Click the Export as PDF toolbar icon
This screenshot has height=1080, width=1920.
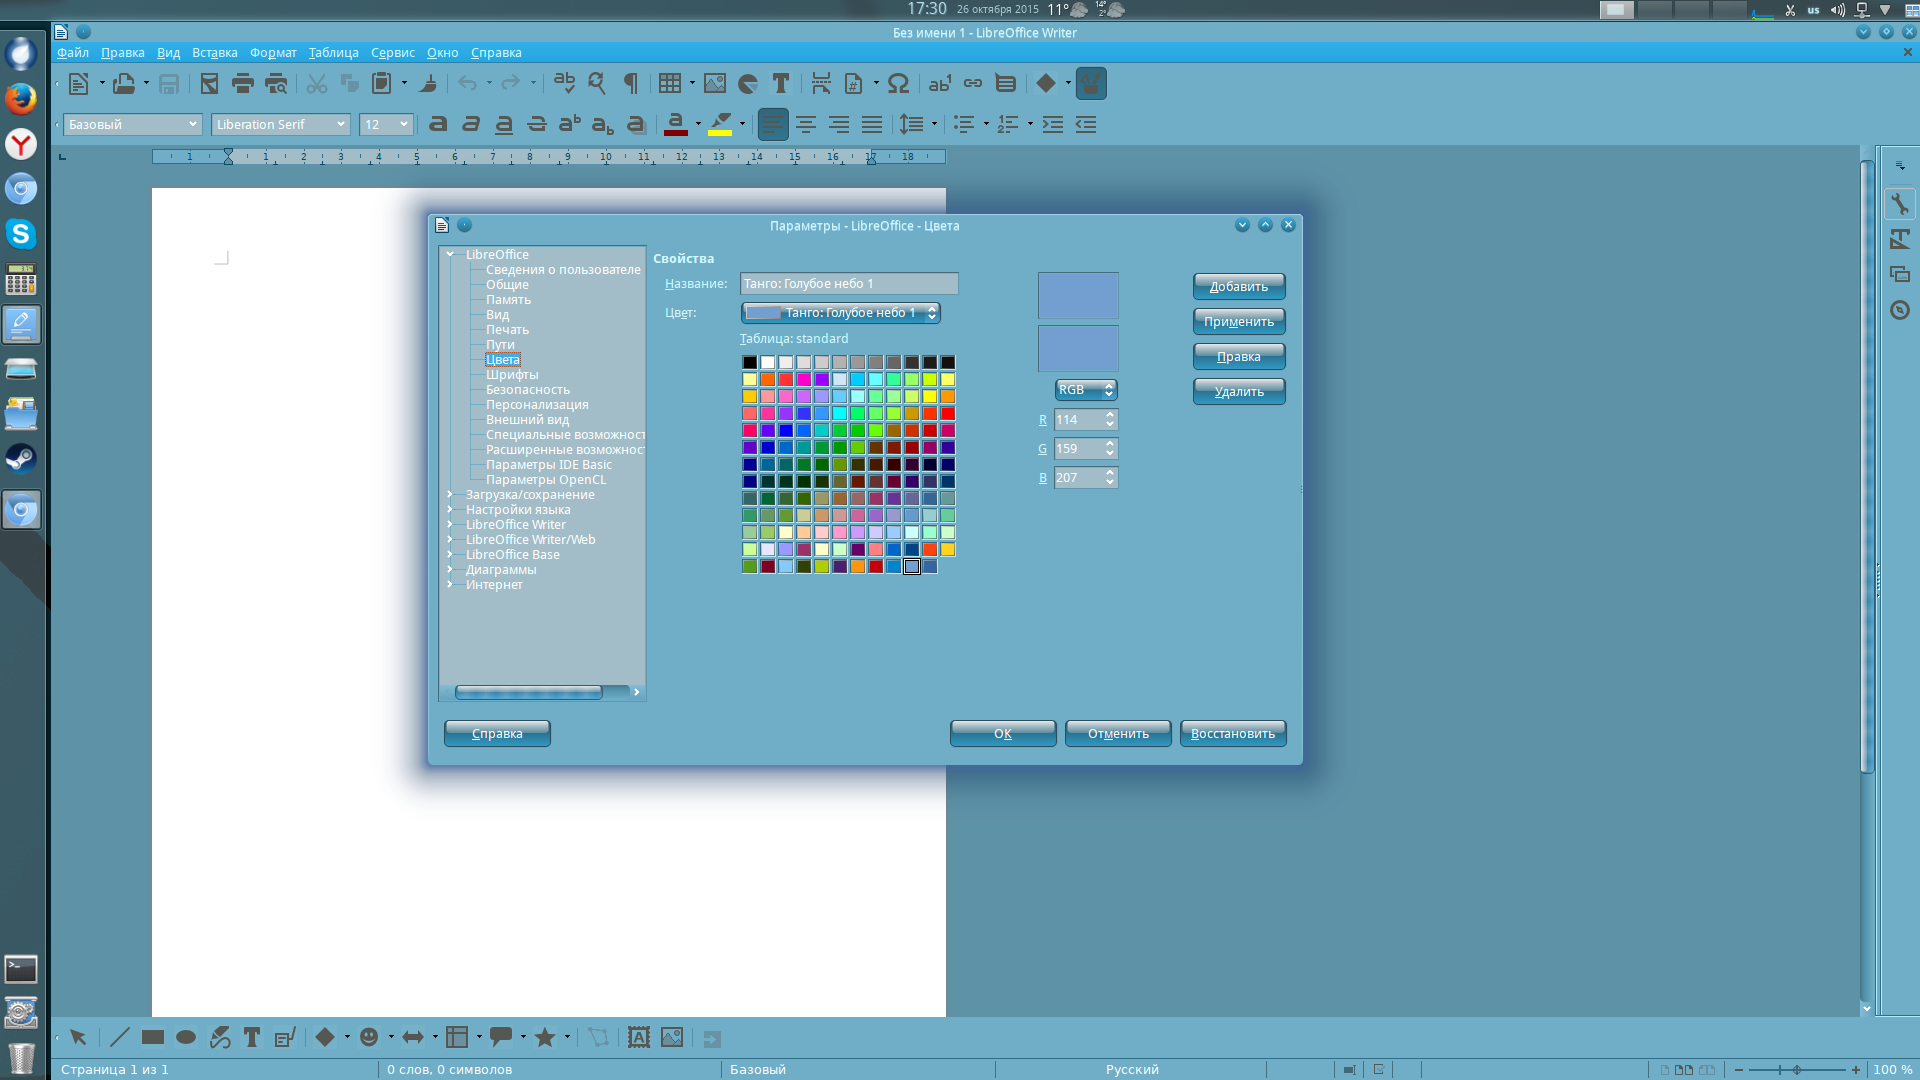pyautogui.click(x=209, y=84)
